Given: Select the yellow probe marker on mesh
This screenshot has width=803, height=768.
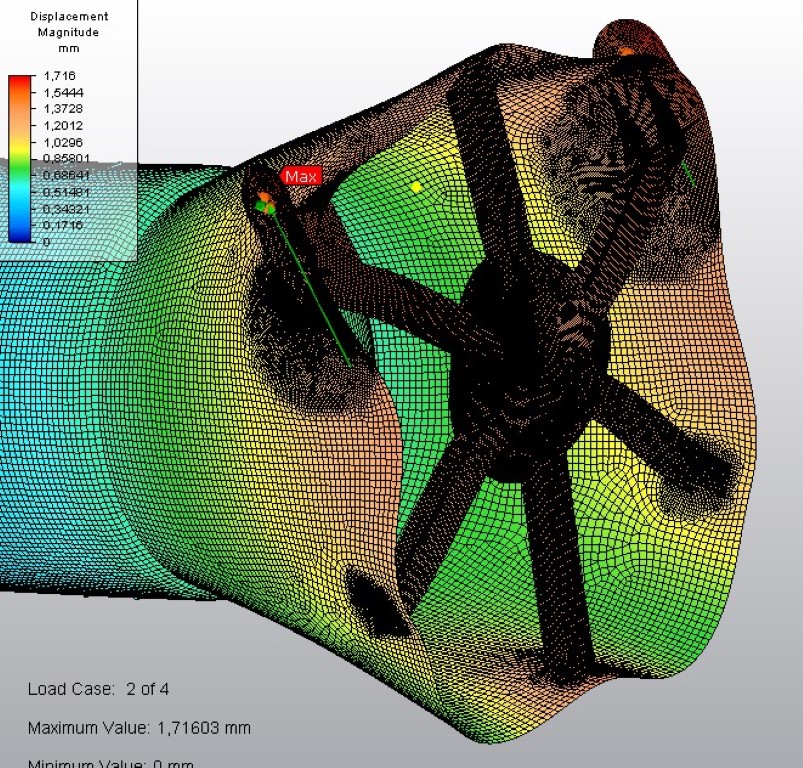Looking at the screenshot, I should (x=416, y=186).
